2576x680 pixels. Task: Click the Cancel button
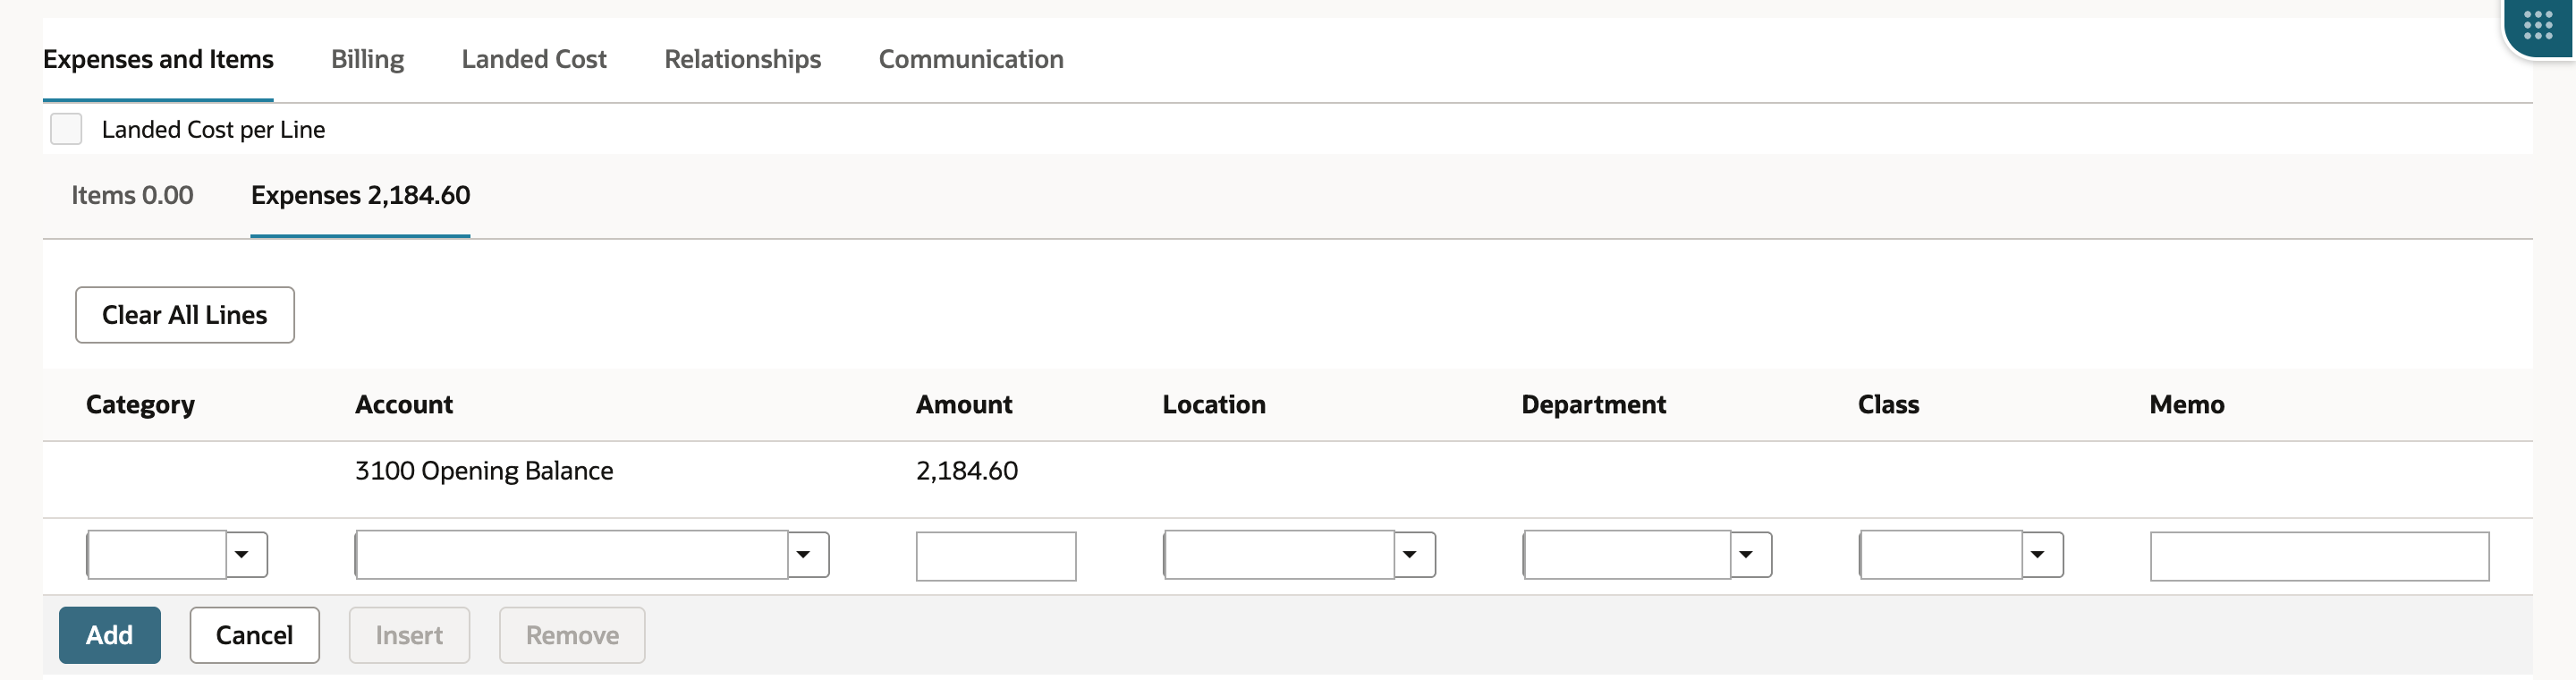tap(255, 635)
